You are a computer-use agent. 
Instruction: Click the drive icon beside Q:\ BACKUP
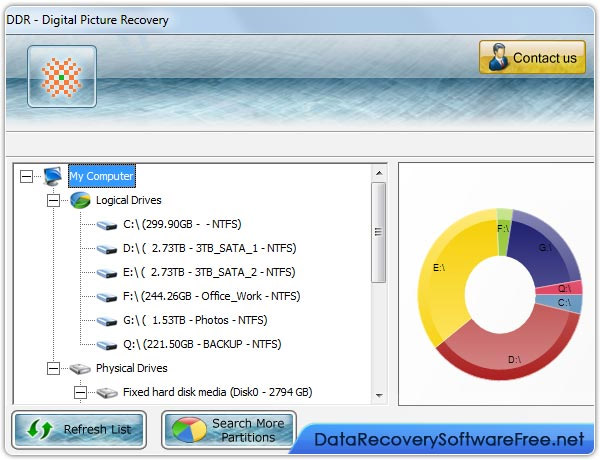click(x=107, y=345)
